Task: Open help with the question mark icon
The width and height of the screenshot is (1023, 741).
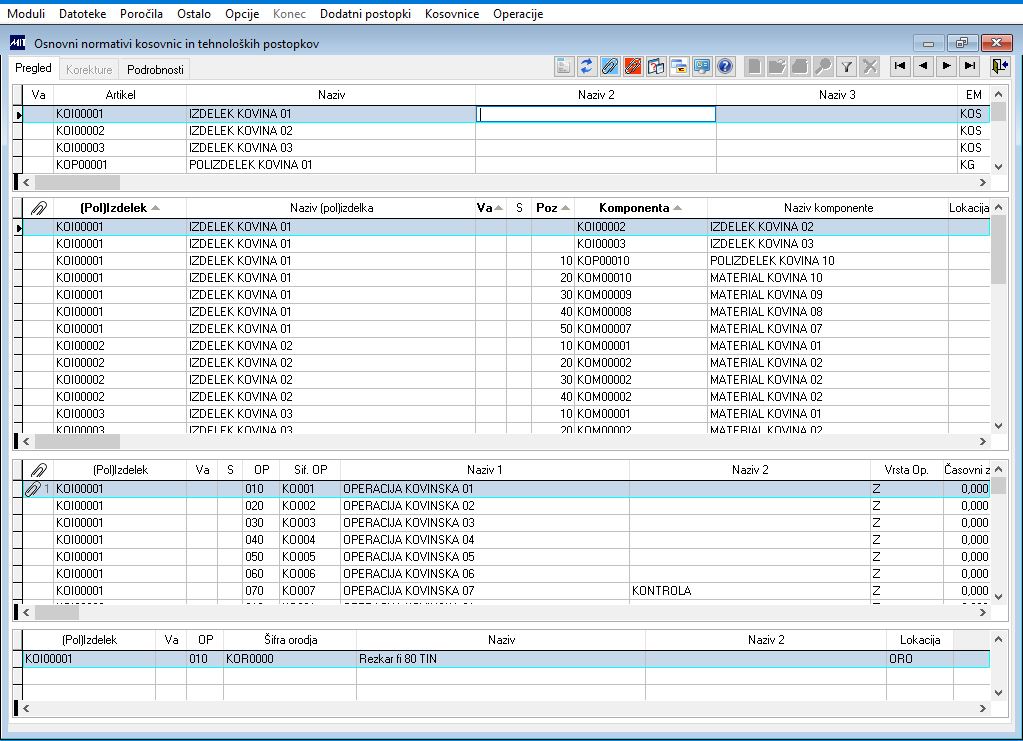Action: (725, 66)
